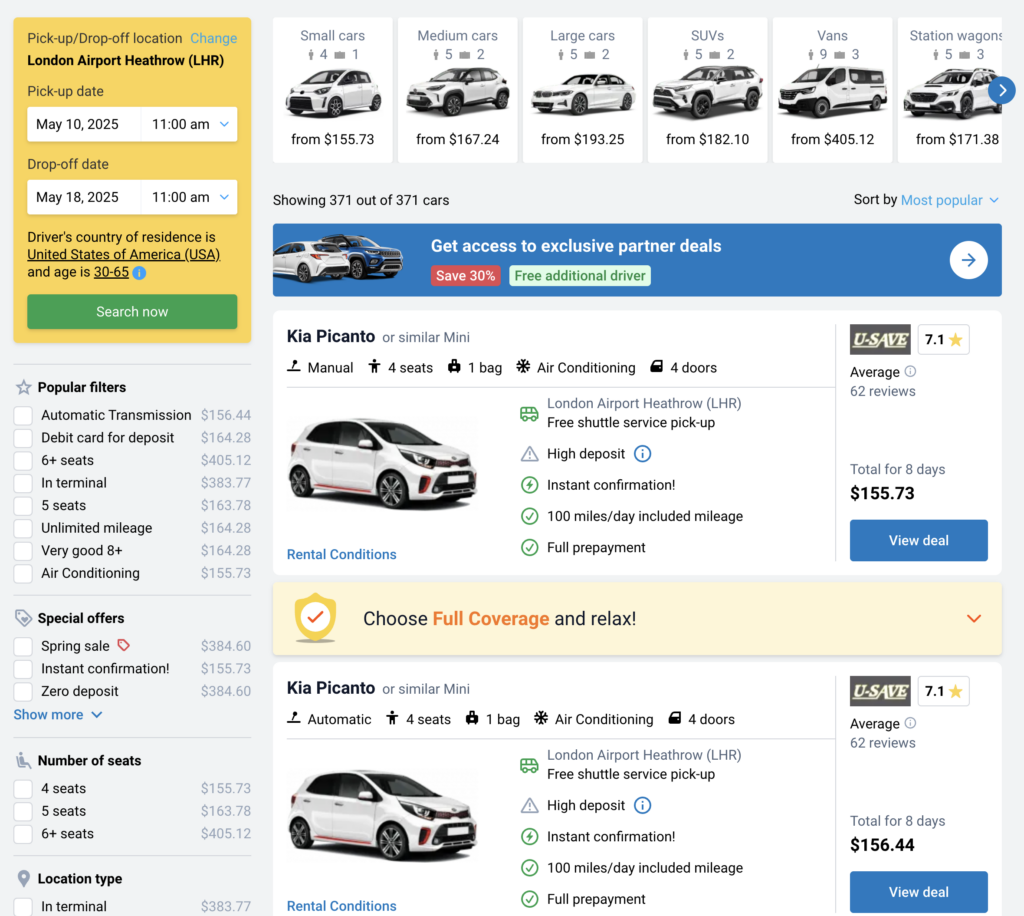The width and height of the screenshot is (1024, 916).
Task: Click the Automatic Kia Picanto car image
Action: (x=383, y=815)
